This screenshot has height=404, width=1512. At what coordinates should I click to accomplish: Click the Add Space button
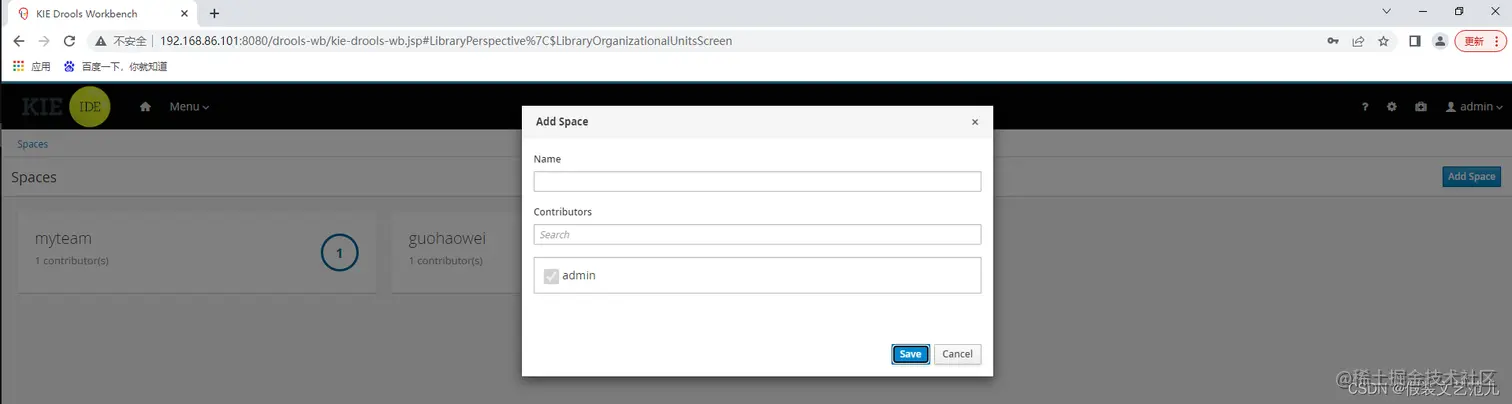pos(1471,176)
